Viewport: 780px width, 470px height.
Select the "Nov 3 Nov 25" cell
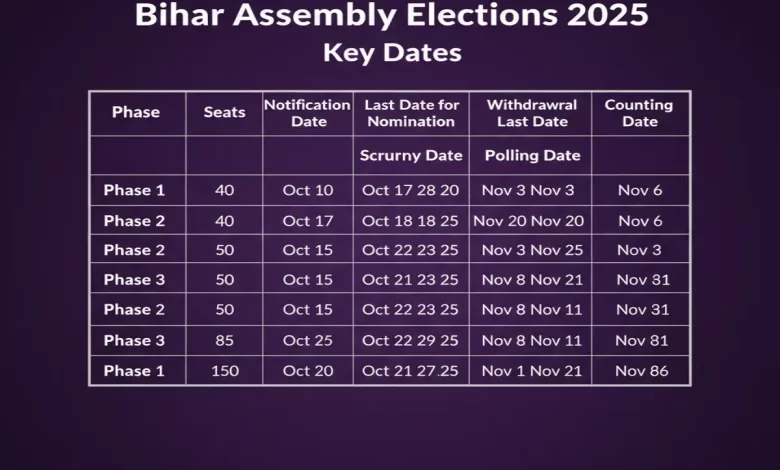pos(531,250)
